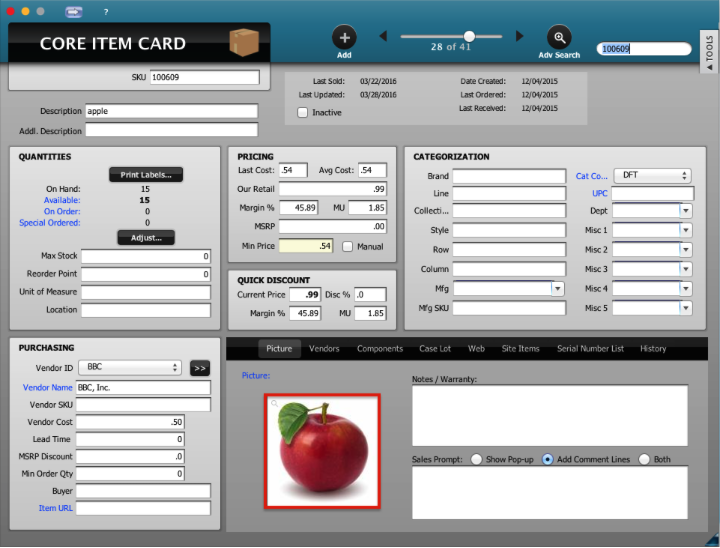Open the Cat Code DFT dropdown
This screenshot has width=720, height=548.
click(652, 175)
